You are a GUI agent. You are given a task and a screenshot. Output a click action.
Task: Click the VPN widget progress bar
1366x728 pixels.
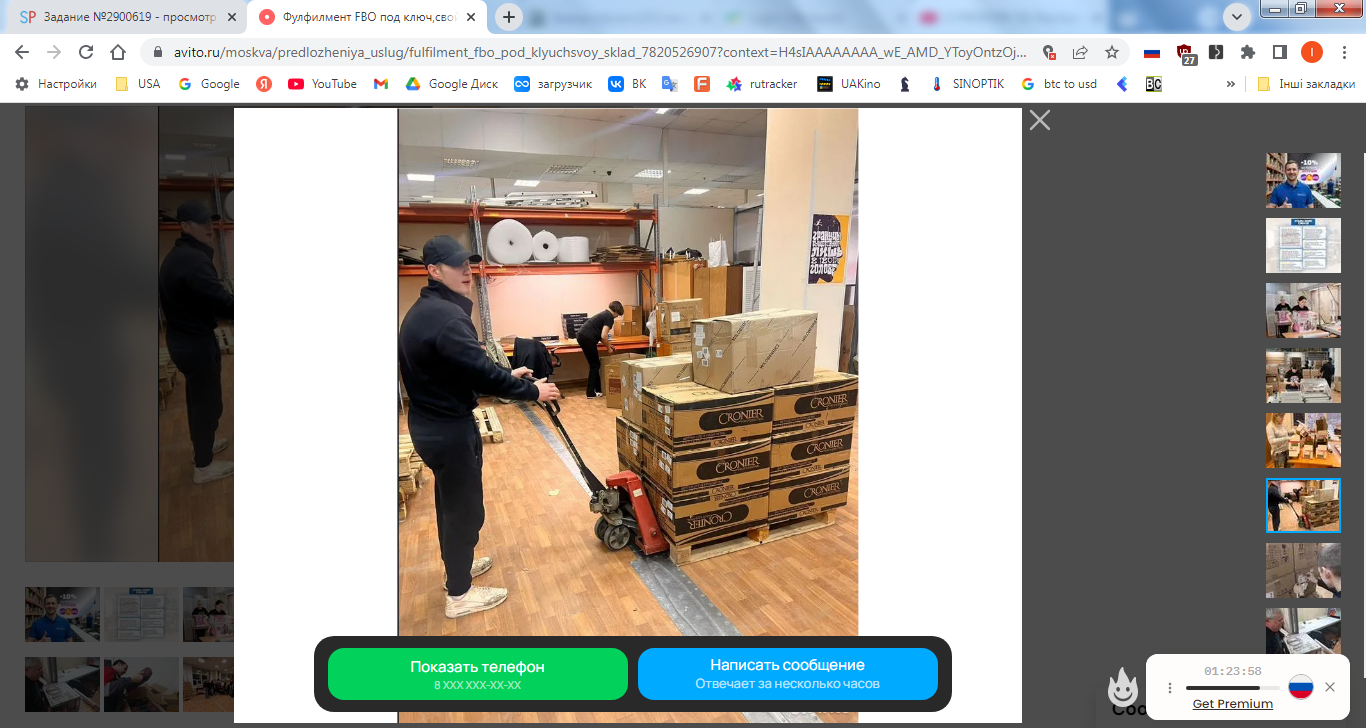click(x=1232, y=688)
